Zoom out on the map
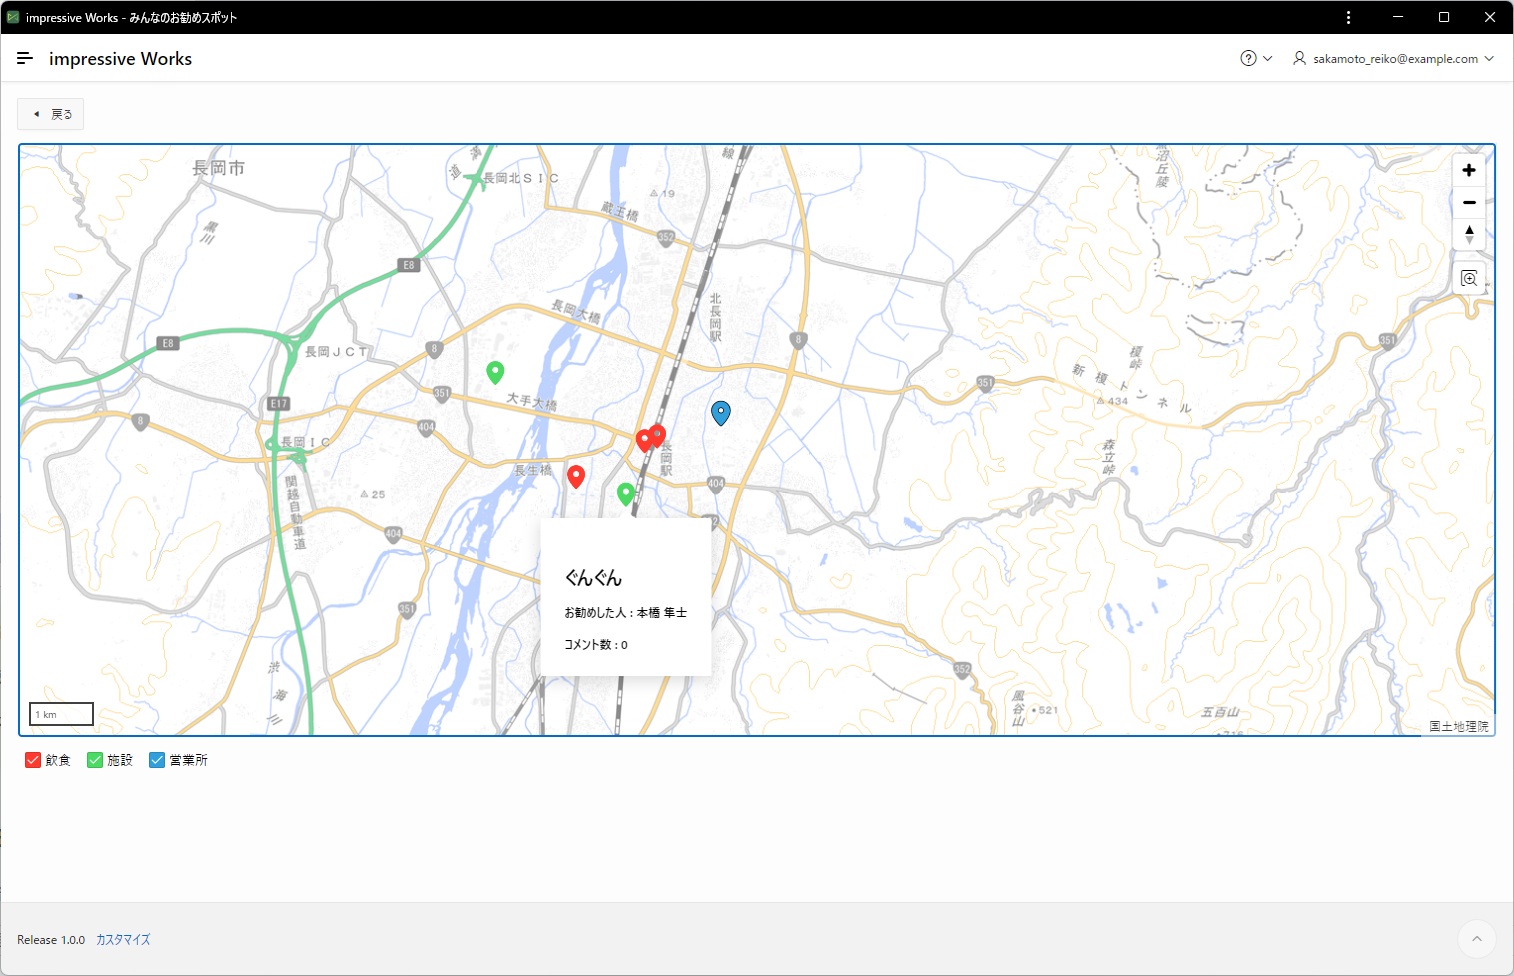Viewport: 1514px width, 976px height. [1469, 202]
